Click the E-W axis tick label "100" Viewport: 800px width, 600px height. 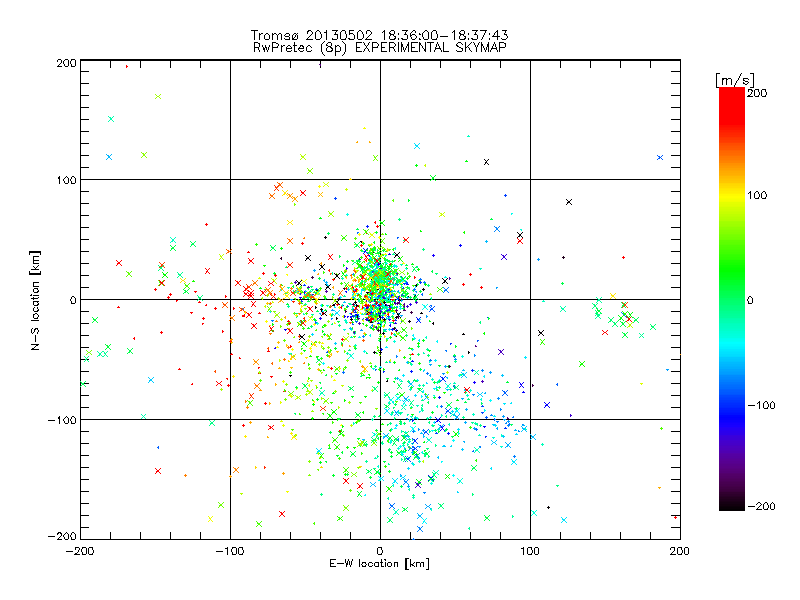530,552
